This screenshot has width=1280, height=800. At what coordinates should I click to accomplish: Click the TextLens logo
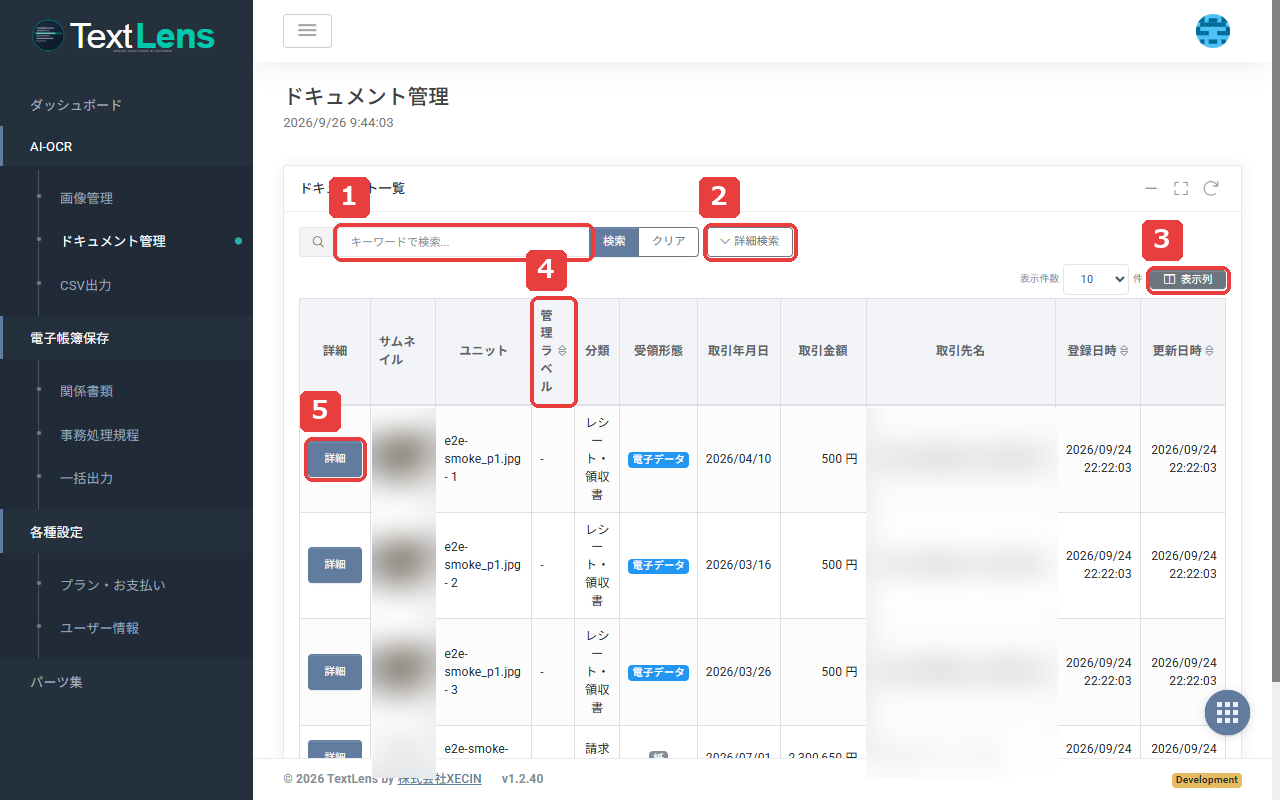click(124, 36)
